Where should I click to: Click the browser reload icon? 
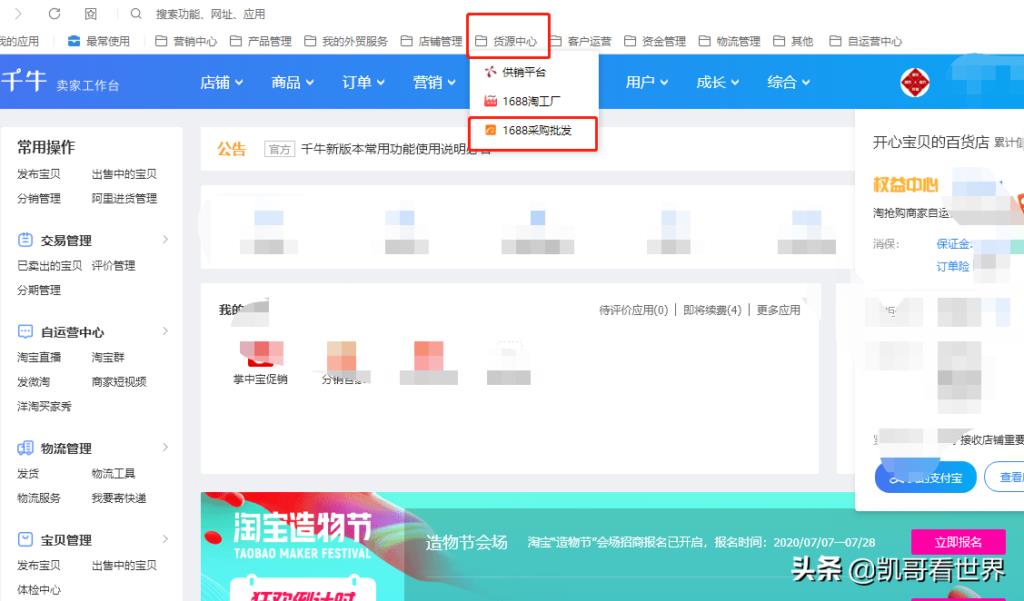(54, 14)
